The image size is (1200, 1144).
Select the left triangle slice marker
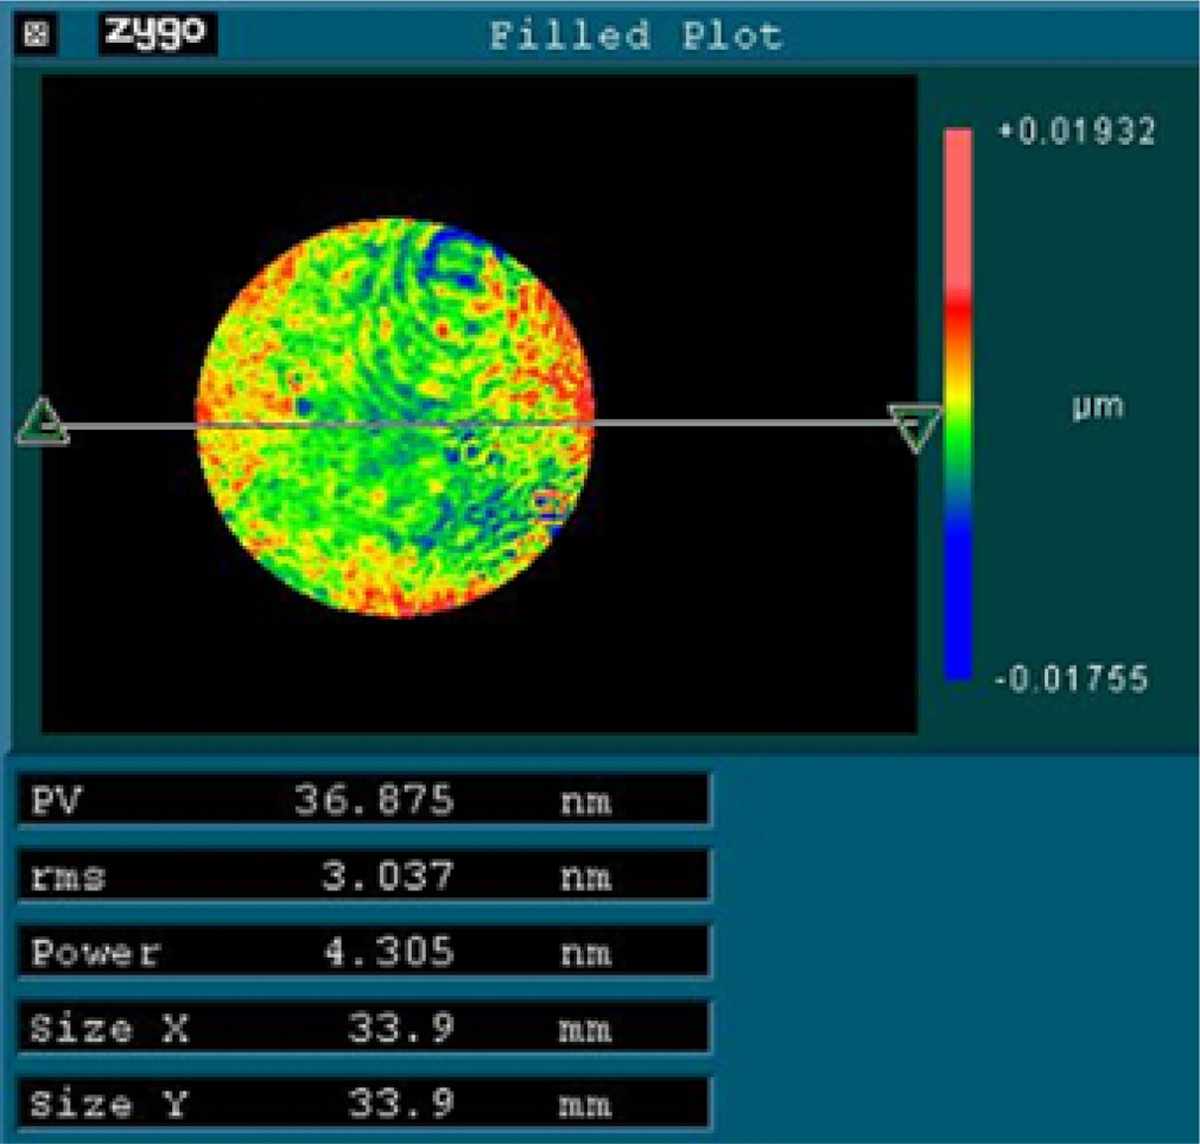(43, 423)
